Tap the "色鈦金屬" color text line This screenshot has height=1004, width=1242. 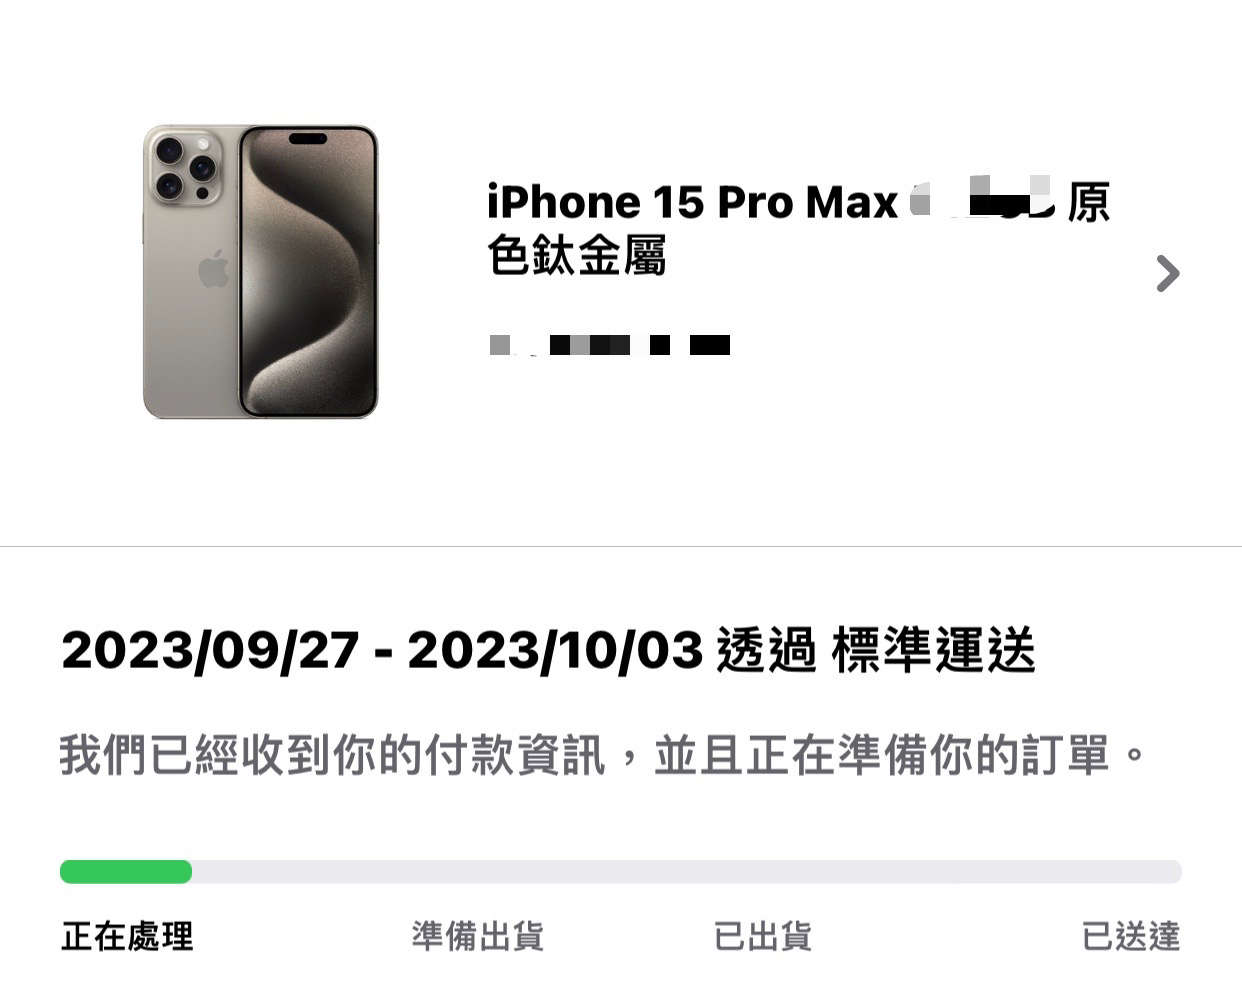click(x=577, y=255)
